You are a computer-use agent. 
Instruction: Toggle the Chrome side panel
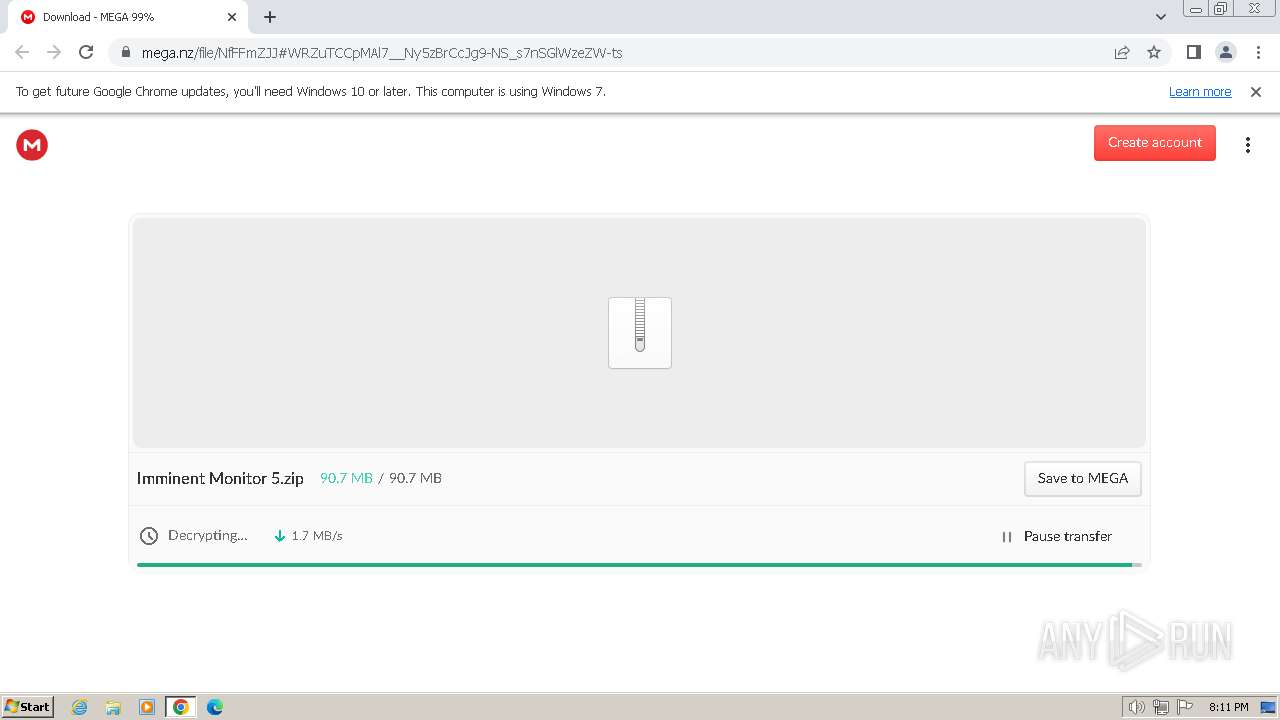[1193, 52]
